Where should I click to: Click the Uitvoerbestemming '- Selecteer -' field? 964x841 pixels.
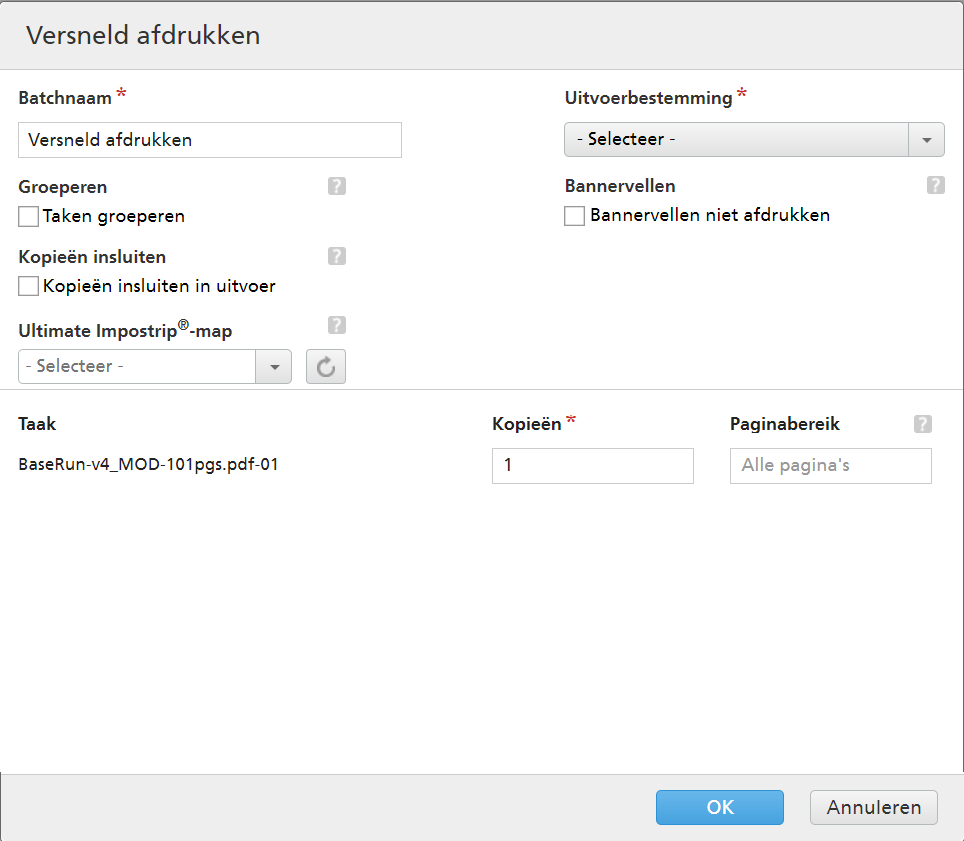click(x=735, y=140)
